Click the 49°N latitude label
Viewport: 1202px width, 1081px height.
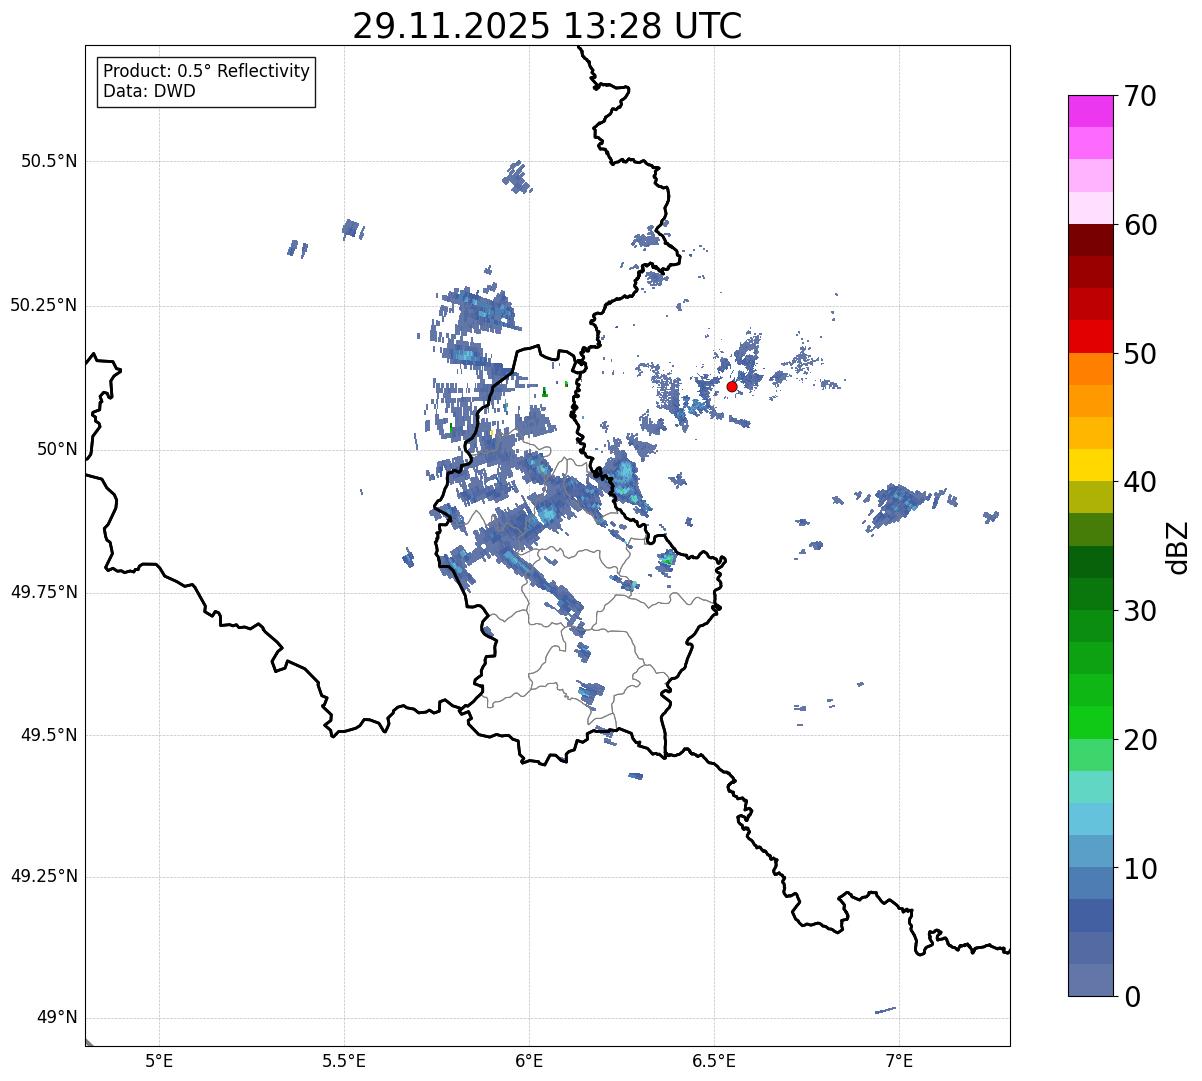click(x=57, y=1018)
